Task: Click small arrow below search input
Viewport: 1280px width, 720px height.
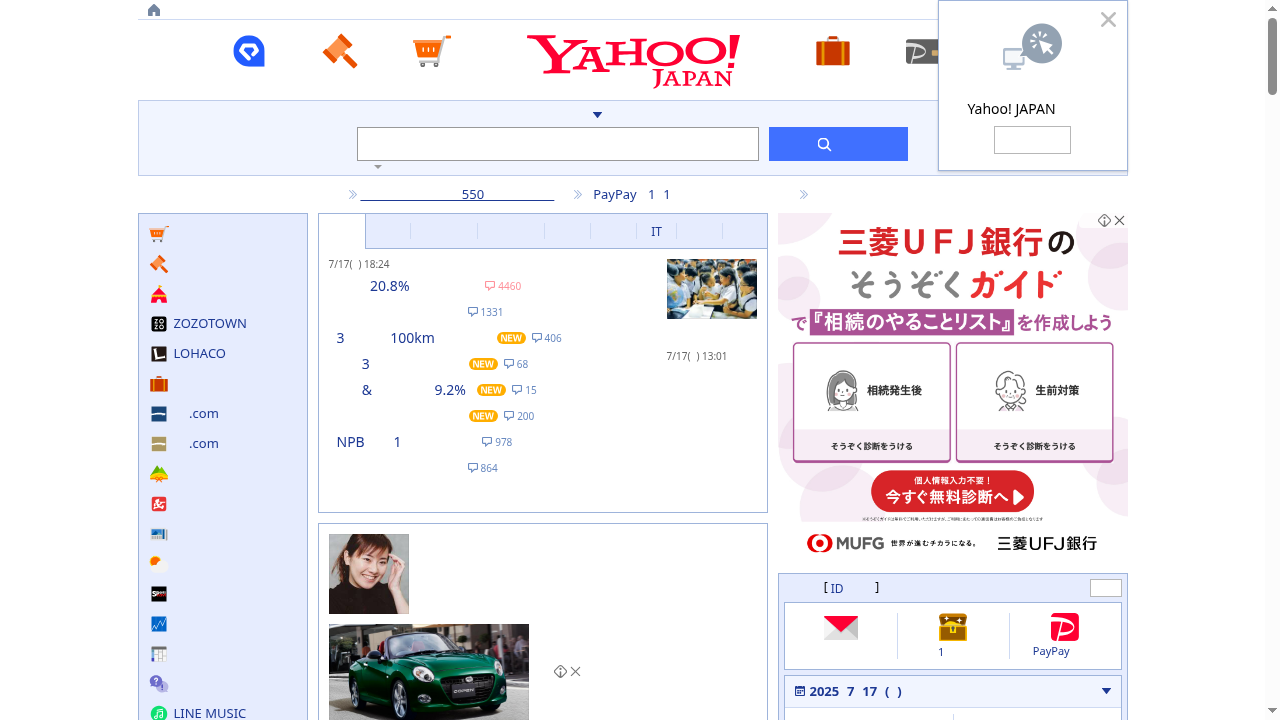Action: 378,167
